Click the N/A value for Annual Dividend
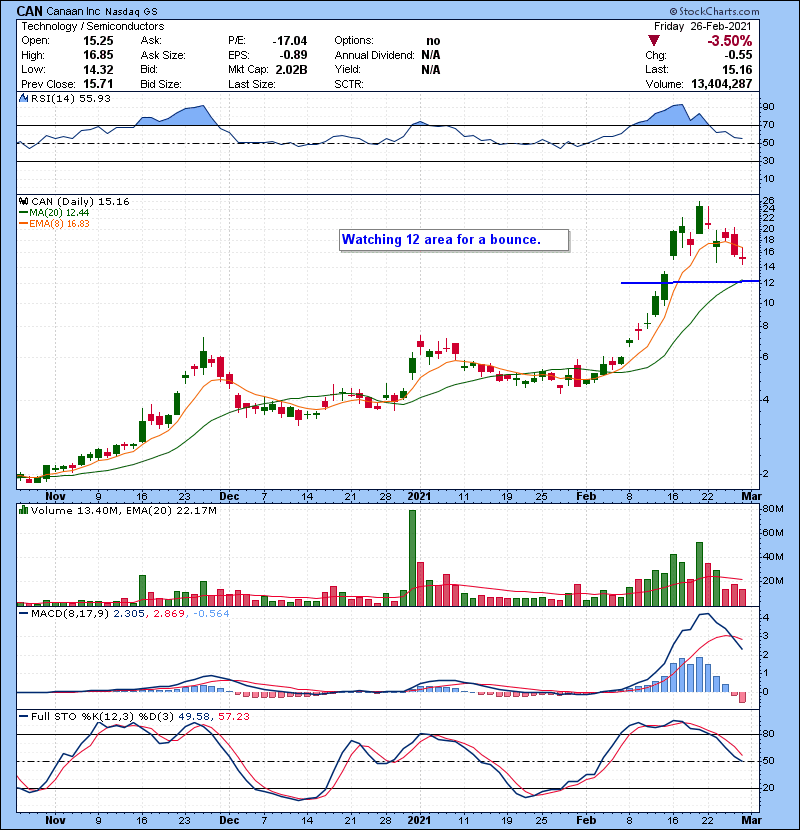800x830 pixels. 430,55
